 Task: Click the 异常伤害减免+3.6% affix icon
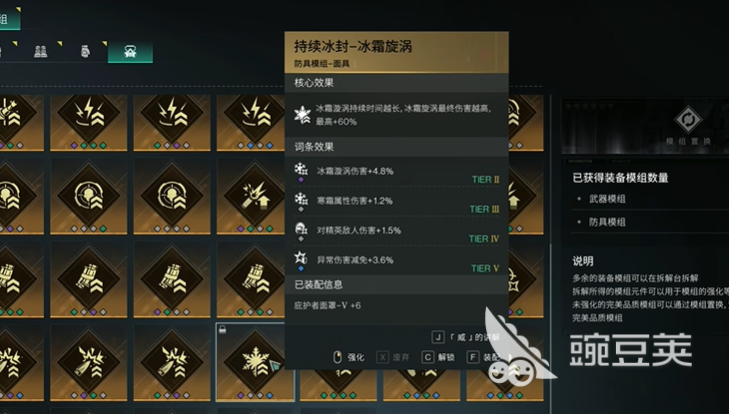point(301,260)
